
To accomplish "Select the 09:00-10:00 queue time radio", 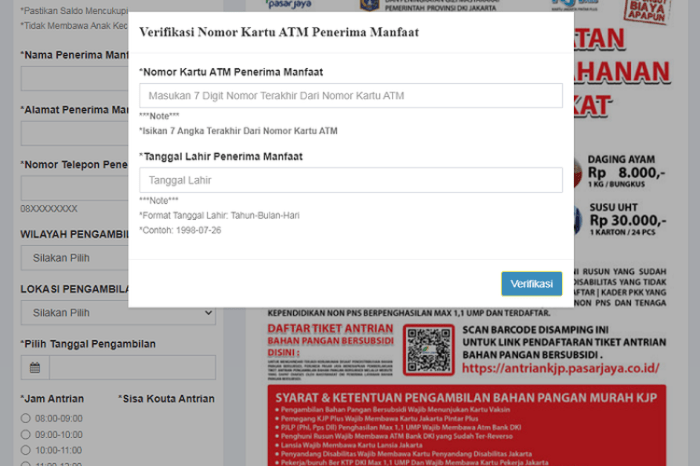I will click(x=25, y=435).
